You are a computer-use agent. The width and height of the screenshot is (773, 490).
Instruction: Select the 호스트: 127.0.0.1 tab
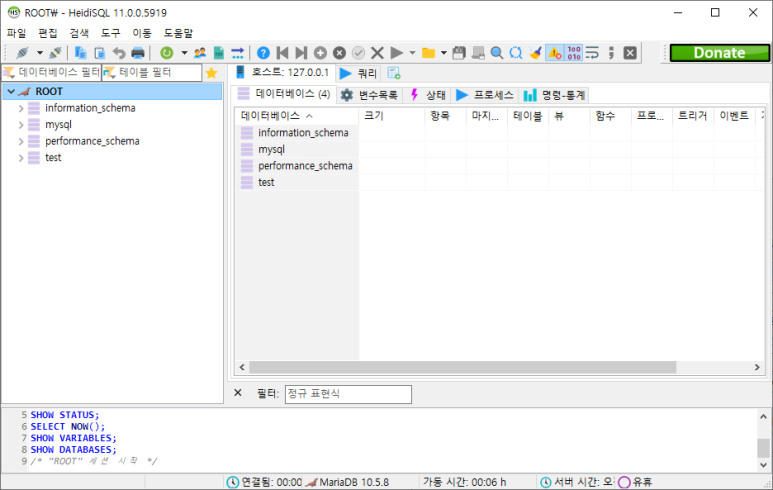(x=282, y=72)
